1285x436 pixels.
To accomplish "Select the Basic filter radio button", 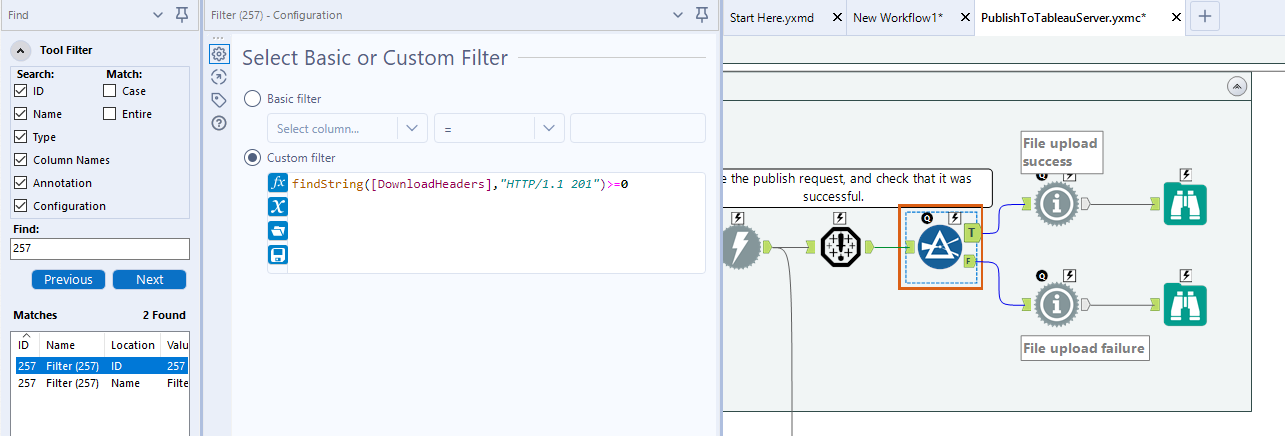I will (252, 99).
